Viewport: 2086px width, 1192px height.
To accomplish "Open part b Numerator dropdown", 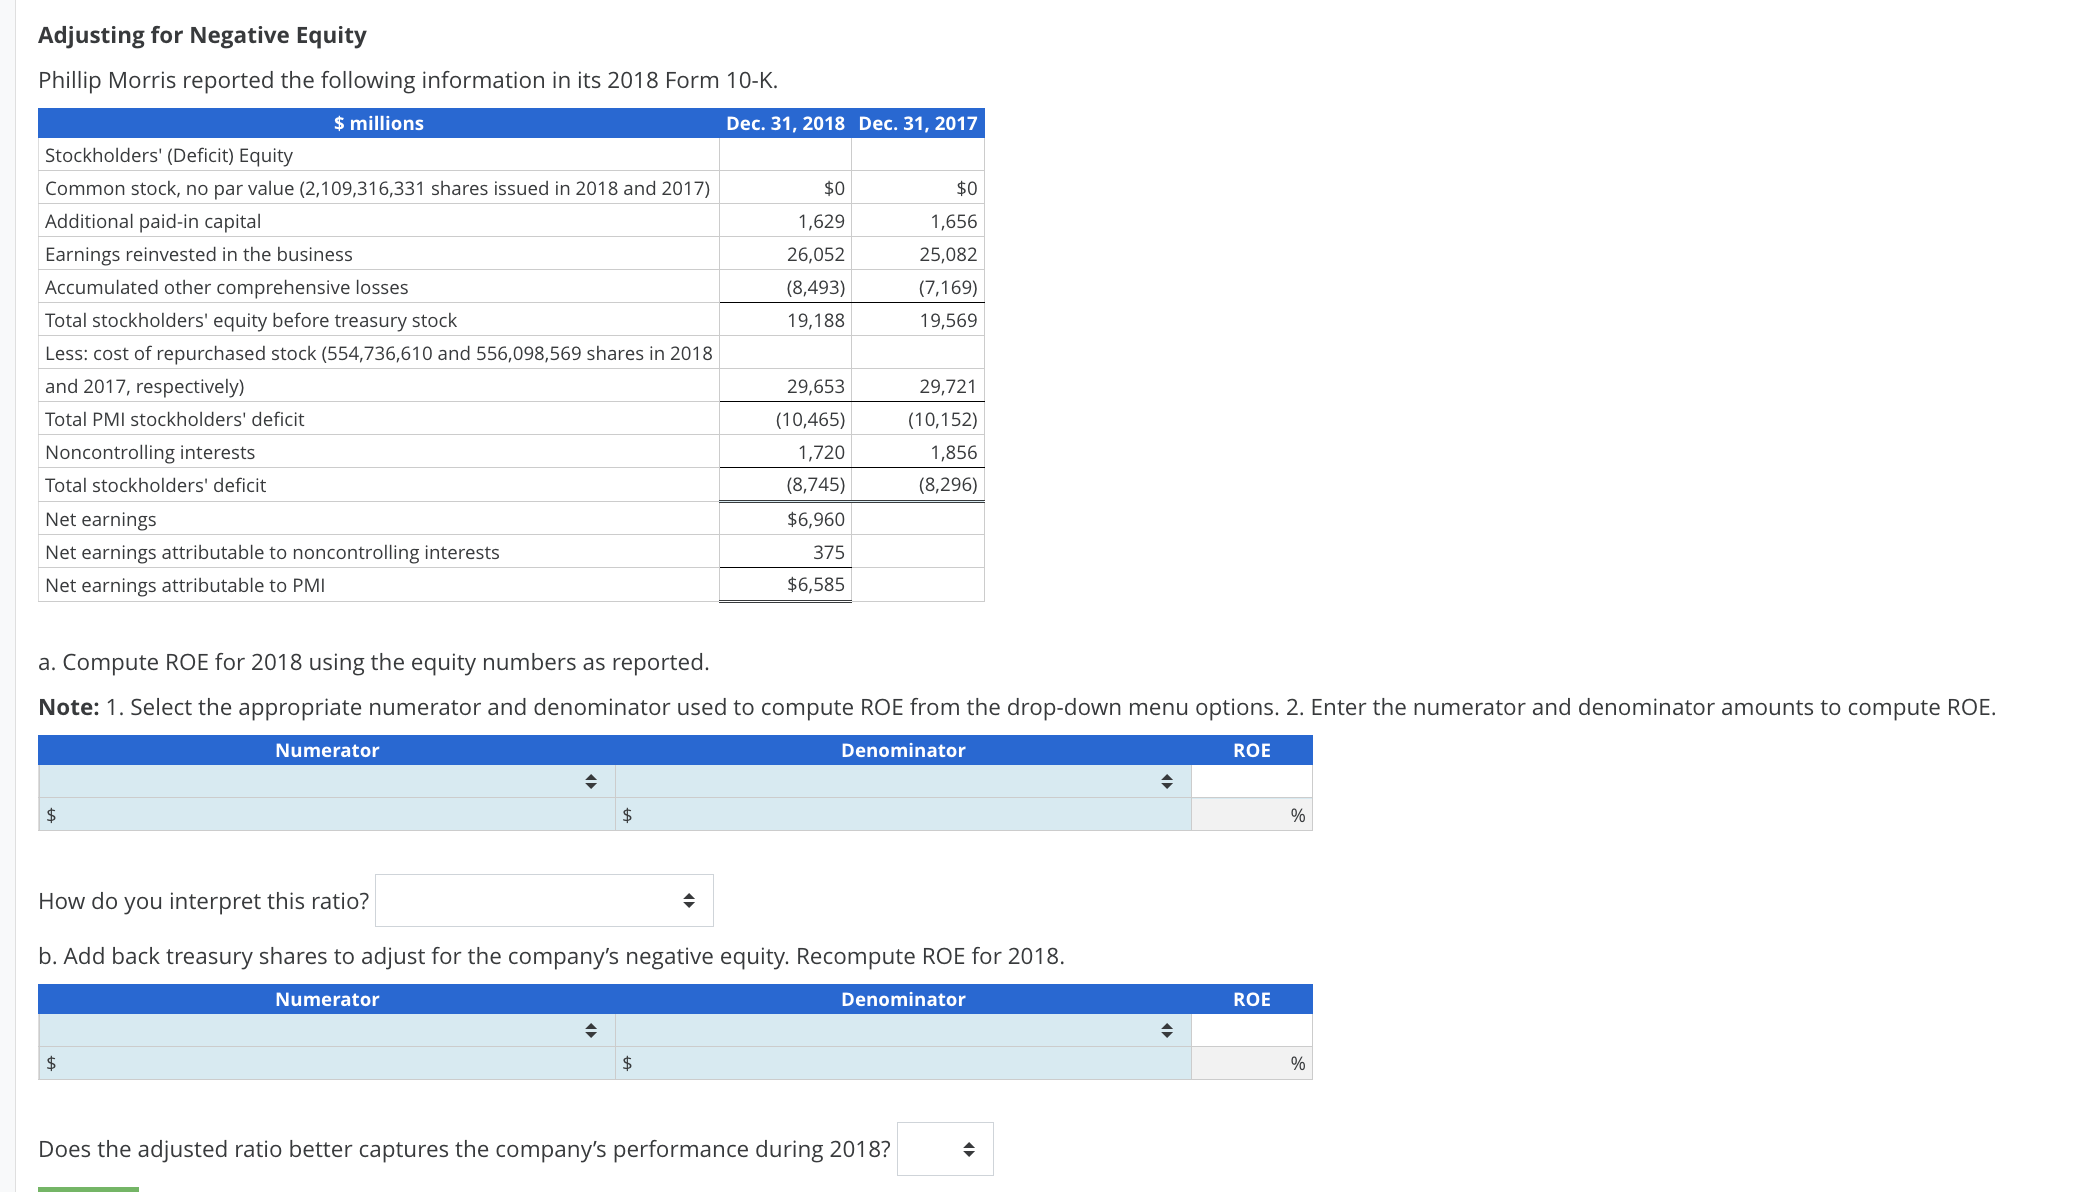I will (326, 1030).
